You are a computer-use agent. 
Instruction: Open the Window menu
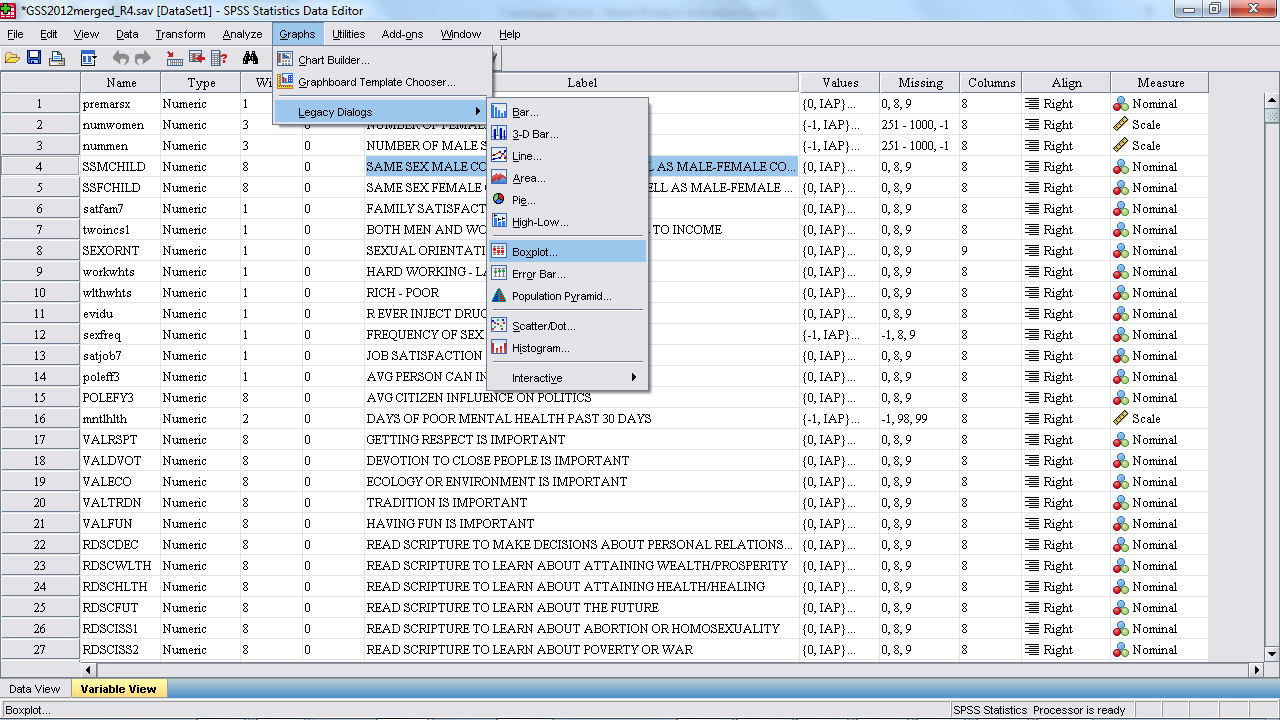click(x=461, y=34)
